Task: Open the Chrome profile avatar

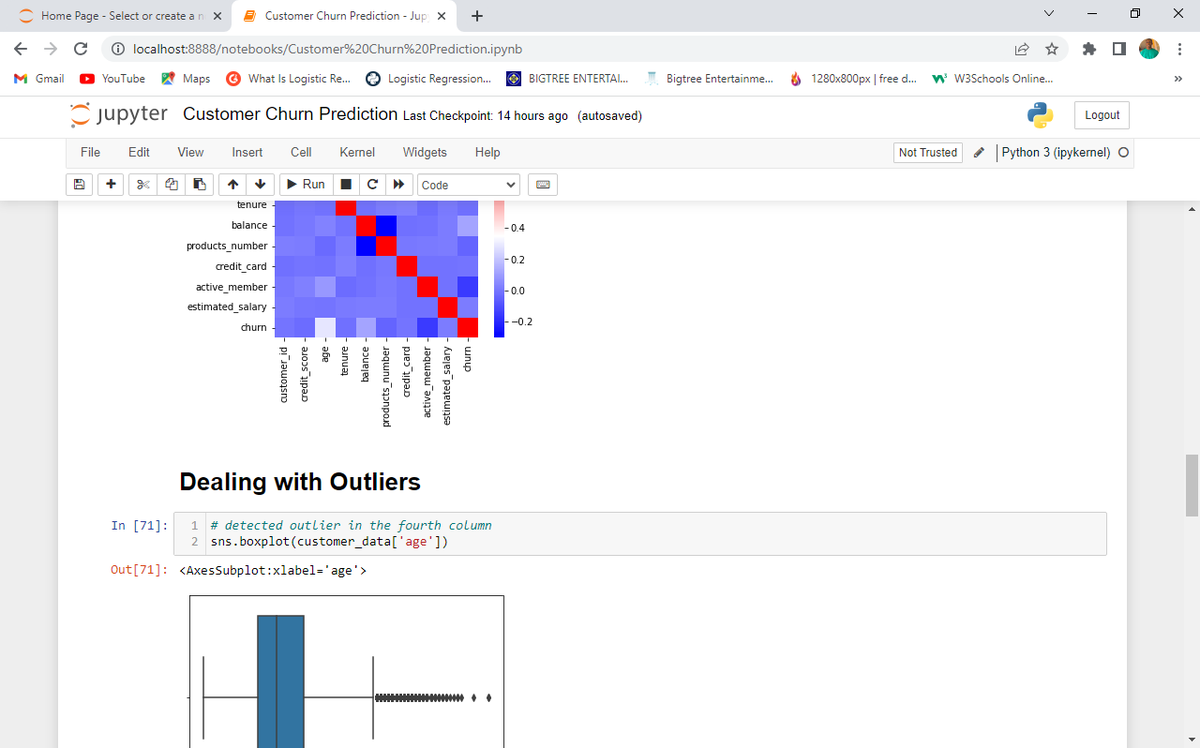Action: [x=1151, y=48]
